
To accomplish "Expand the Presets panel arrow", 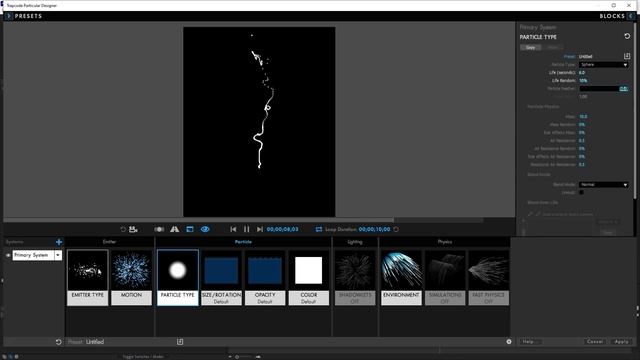I will tap(9, 16).
